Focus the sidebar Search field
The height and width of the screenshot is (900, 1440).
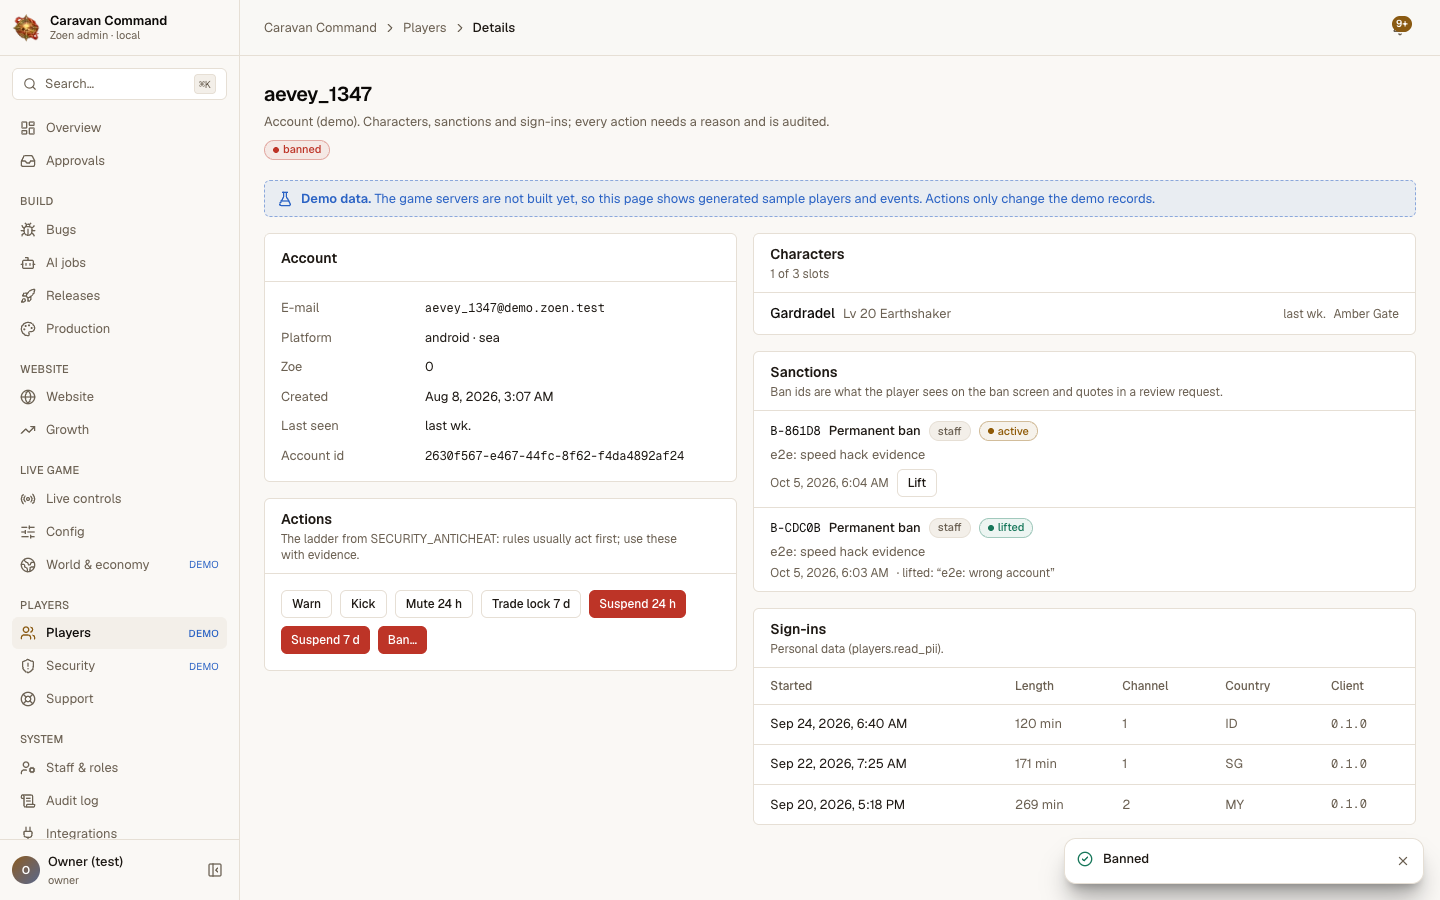click(120, 84)
